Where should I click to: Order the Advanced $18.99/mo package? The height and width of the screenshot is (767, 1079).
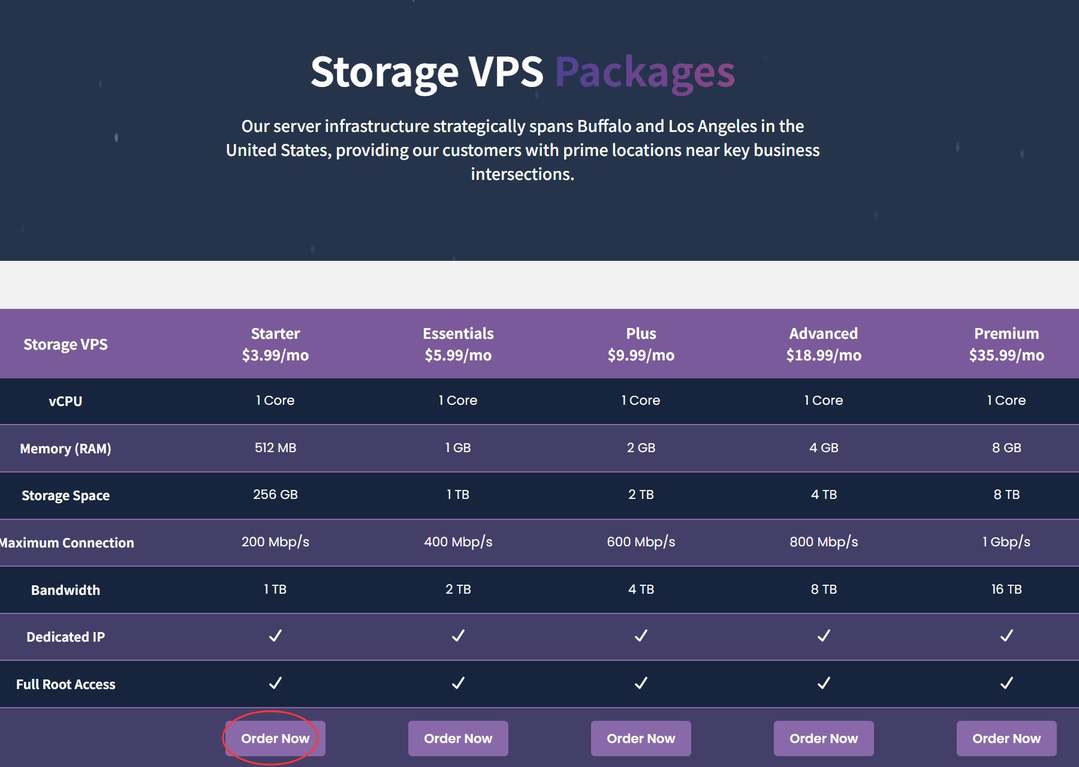click(823, 739)
